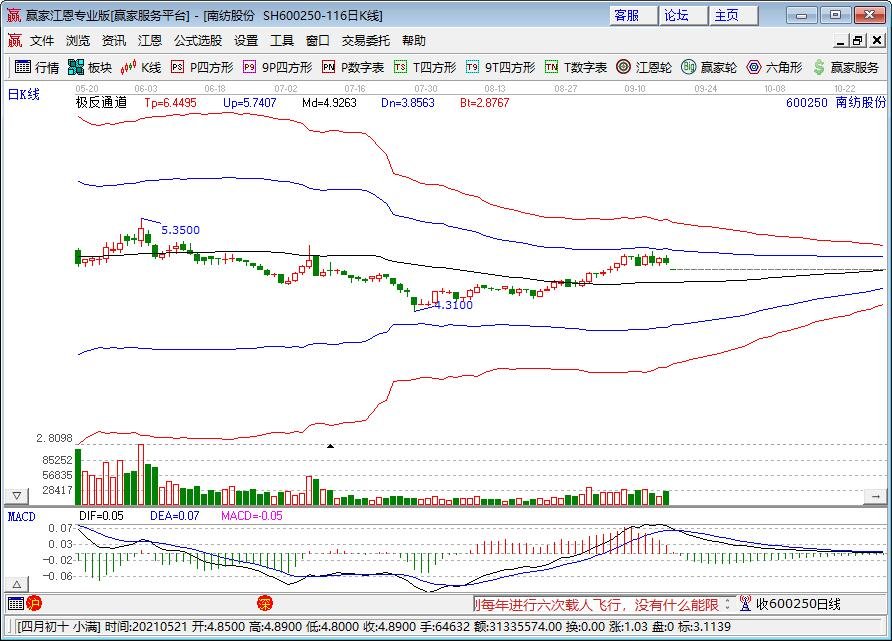Restore the inner chart window
The height and width of the screenshot is (641, 892).
point(858,40)
